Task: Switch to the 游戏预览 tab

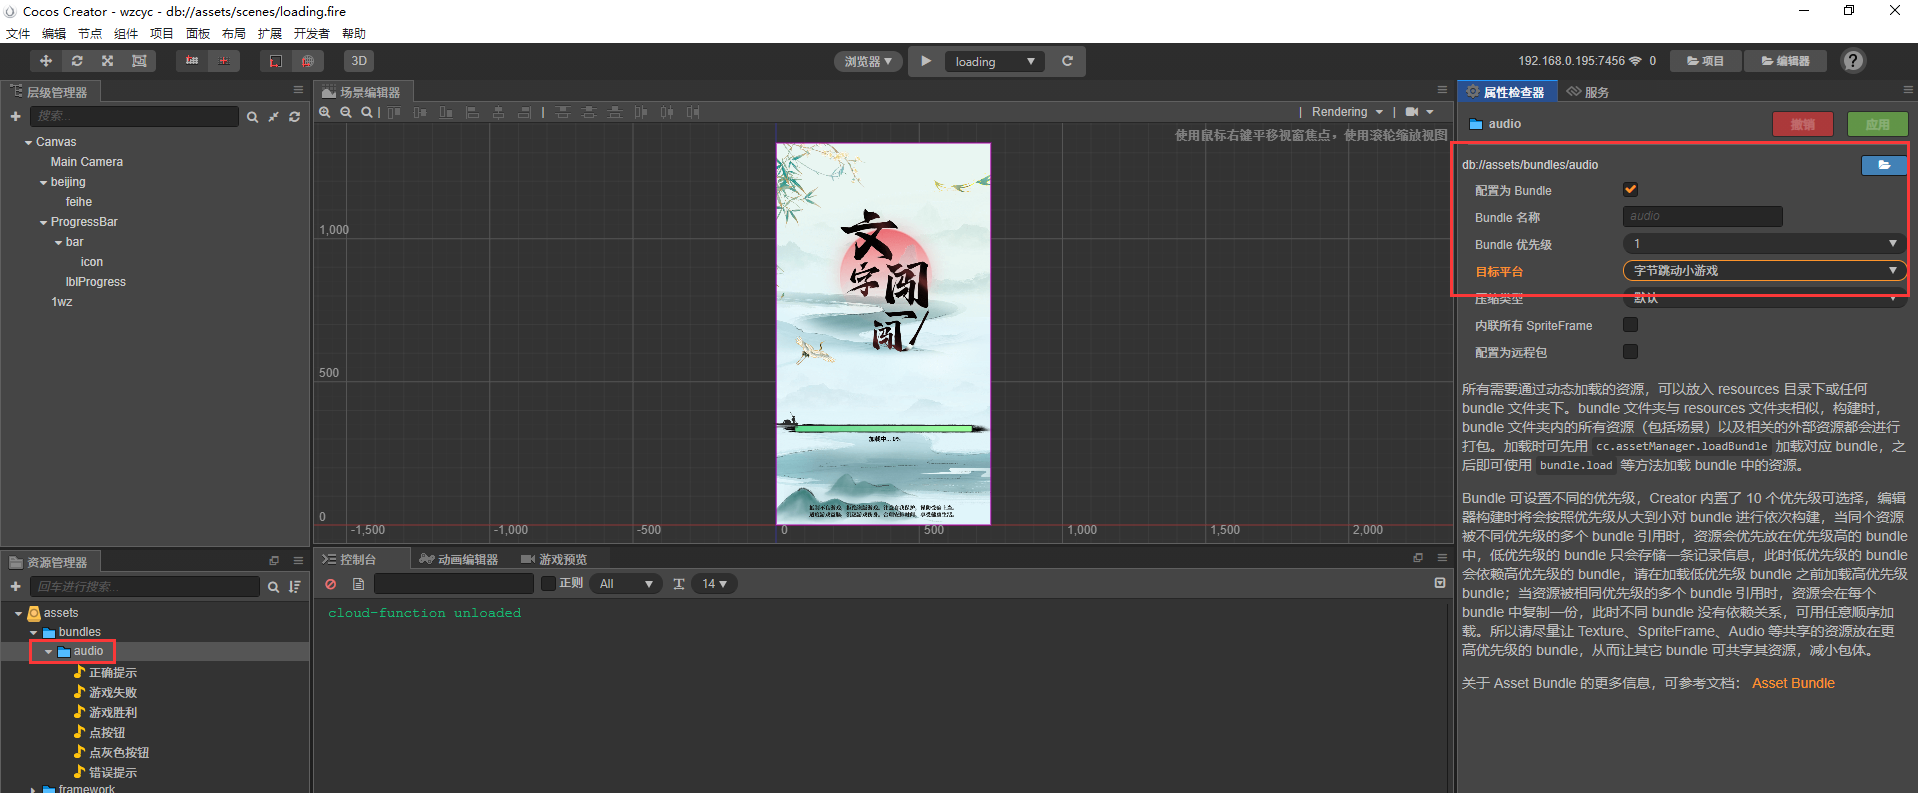Action: [554, 559]
